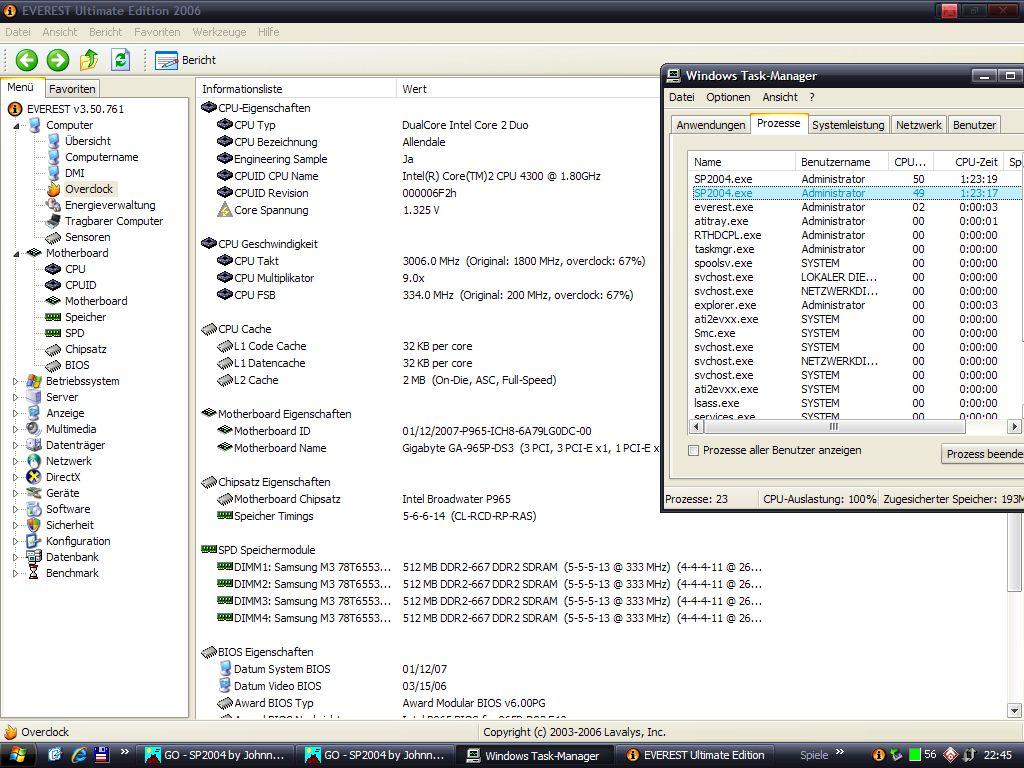Viewport: 1024px width, 768px height.
Task: Select the explorer.exe process row
Action: pos(856,306)
